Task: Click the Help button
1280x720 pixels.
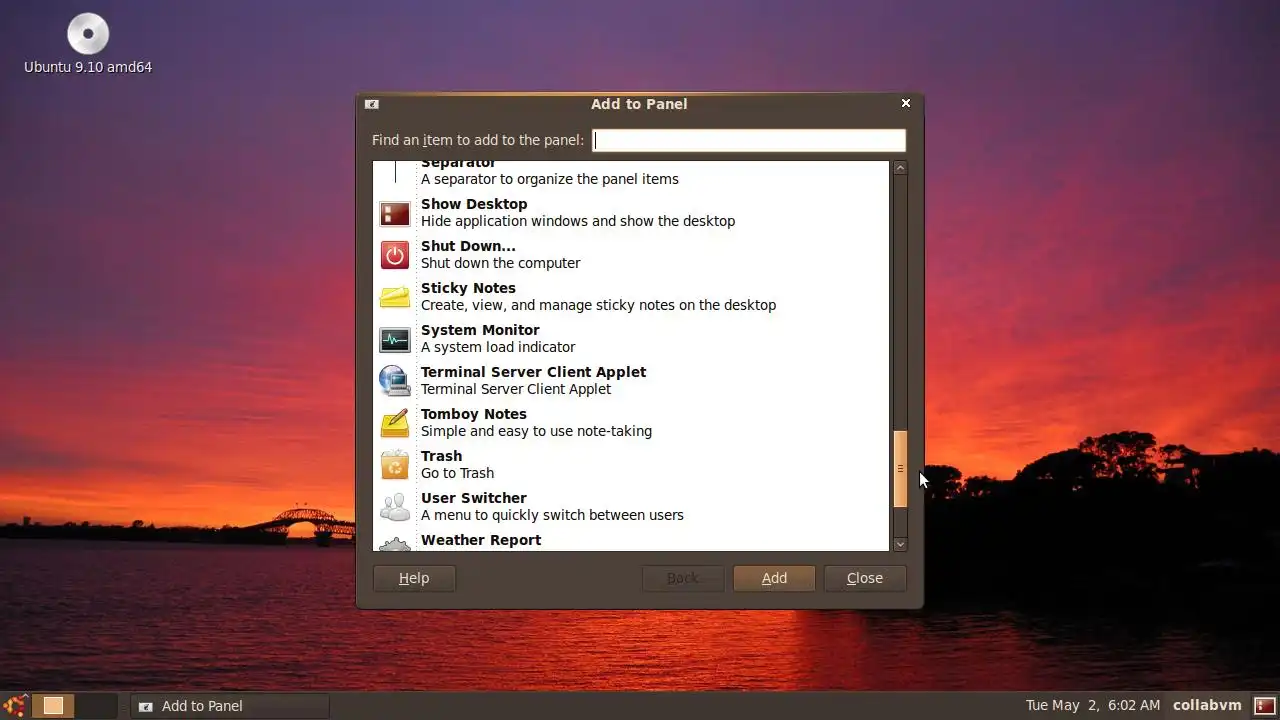Action: (x=414, y=578)
